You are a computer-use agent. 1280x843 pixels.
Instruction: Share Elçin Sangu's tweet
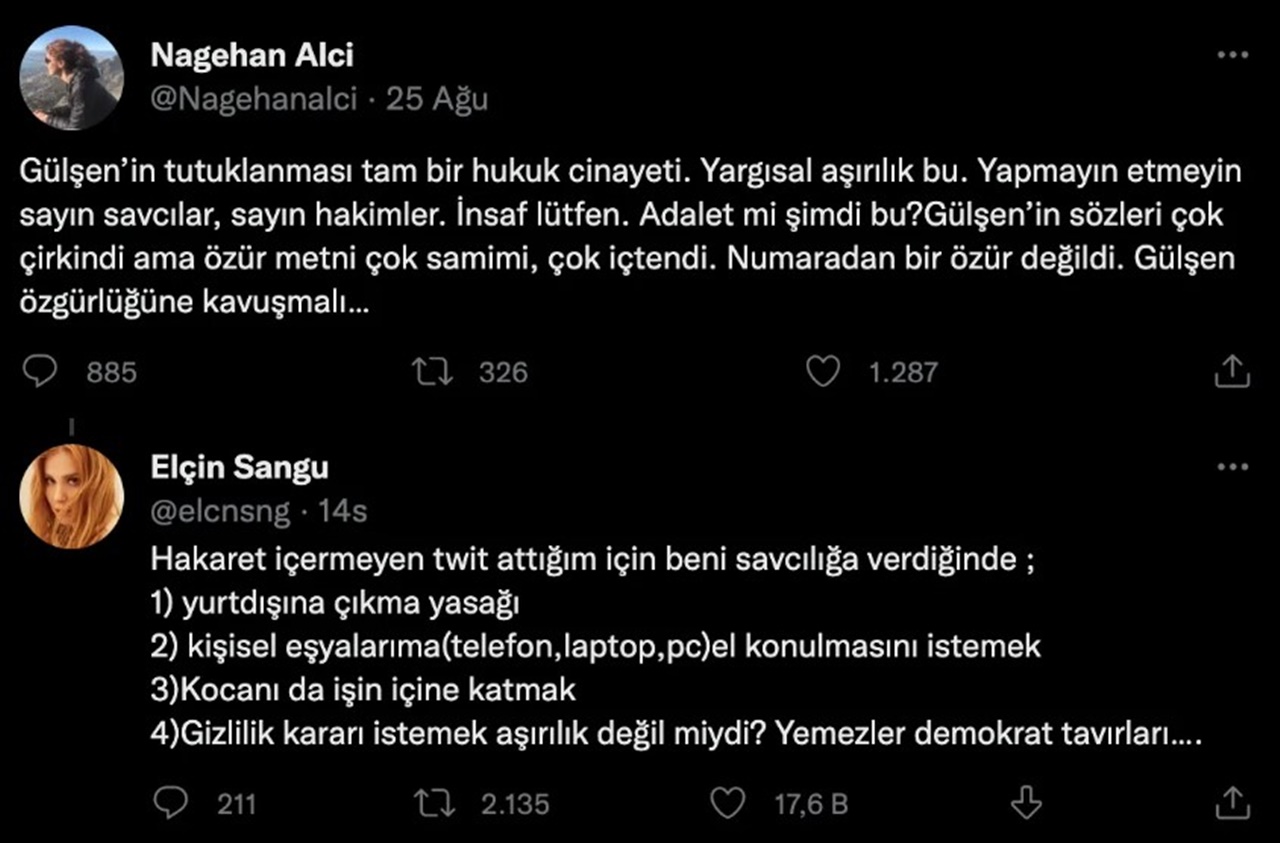pos(1232,802)
